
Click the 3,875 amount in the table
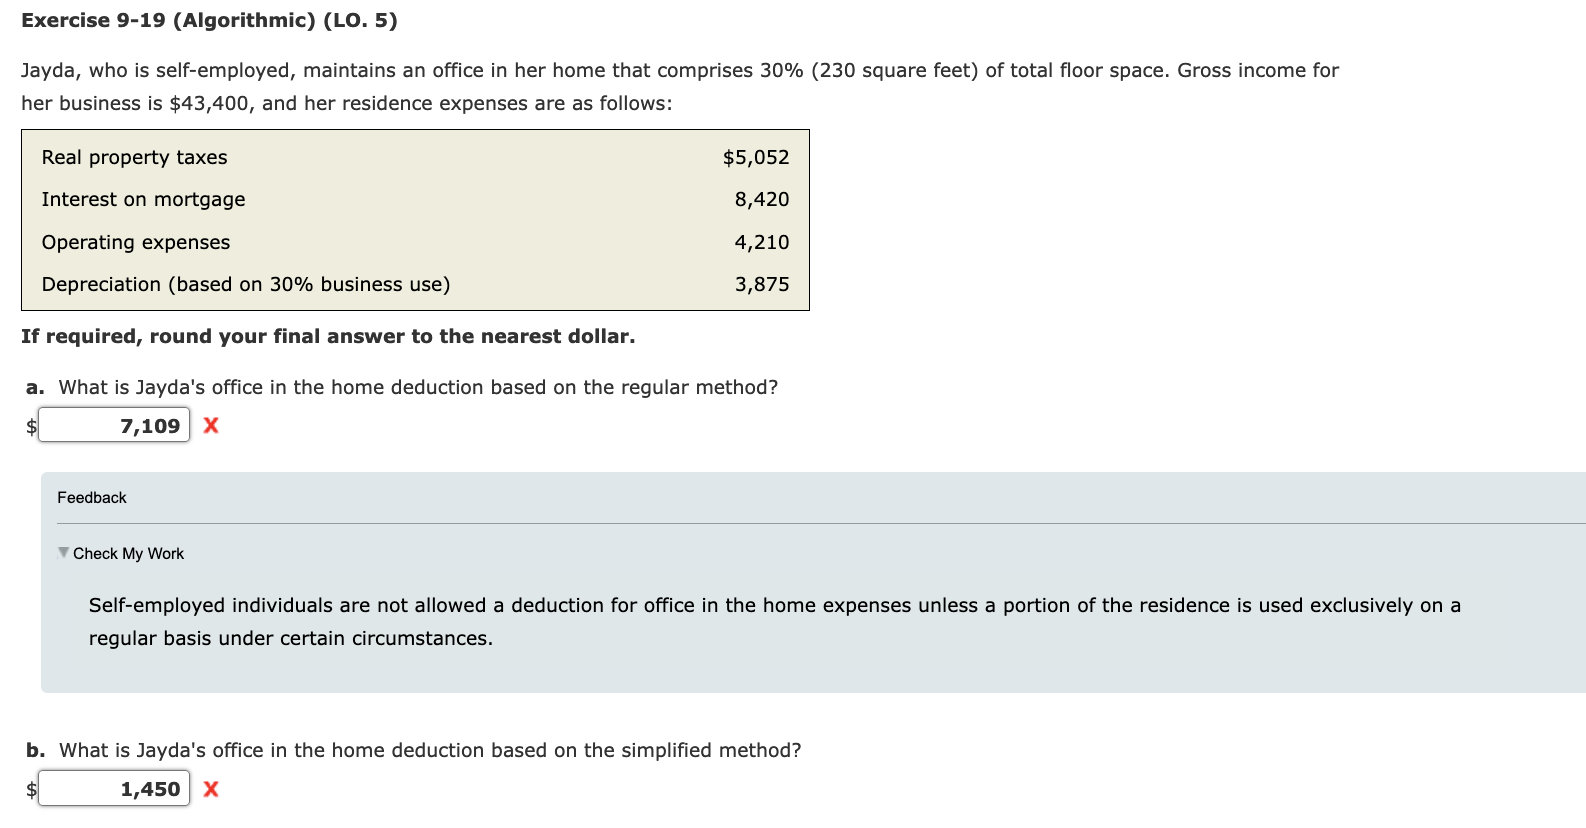coord(762,285)
